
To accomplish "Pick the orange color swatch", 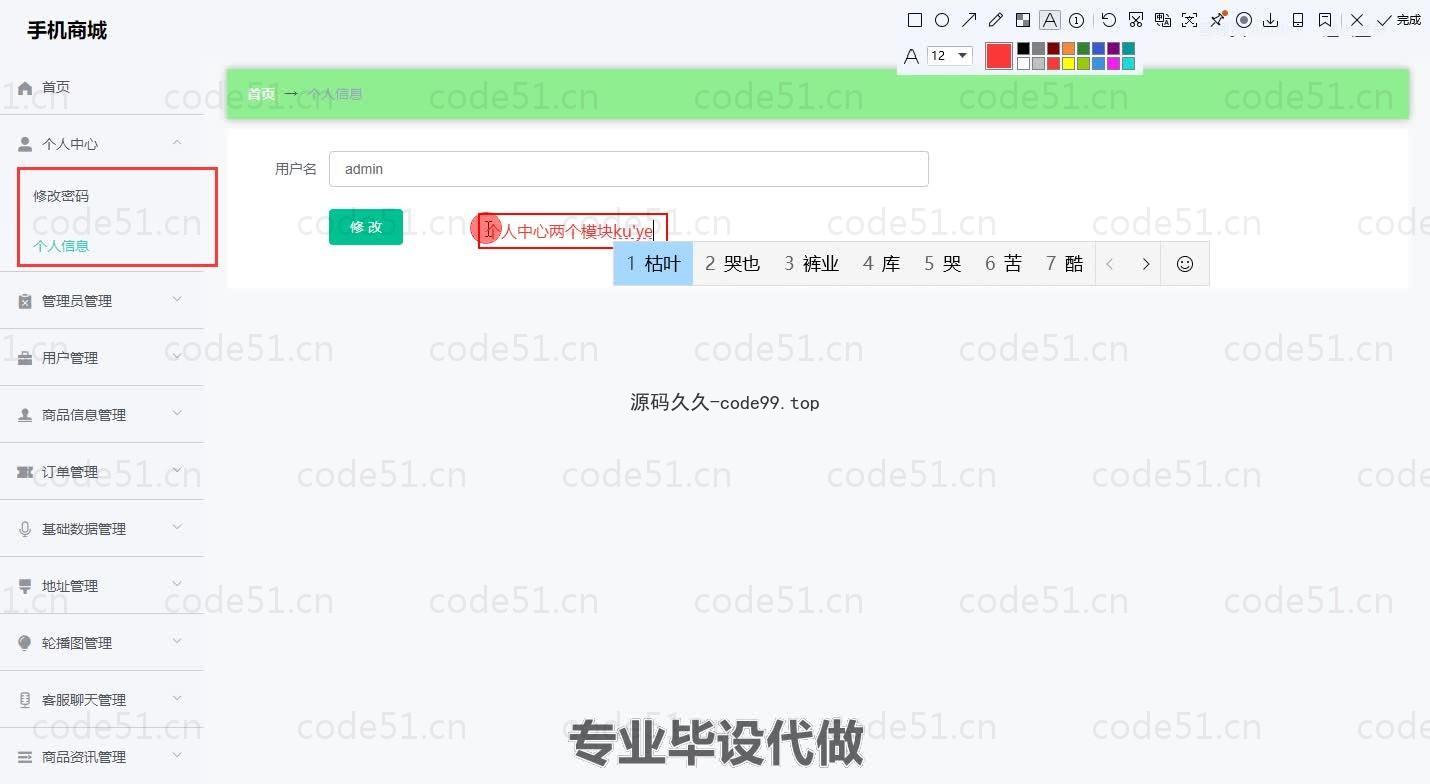I will pyautogui.click(x=1068, y=48).
